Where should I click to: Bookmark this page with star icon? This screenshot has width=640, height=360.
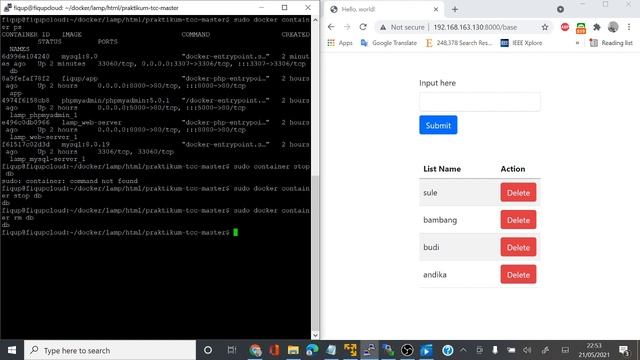click(545, 27)
